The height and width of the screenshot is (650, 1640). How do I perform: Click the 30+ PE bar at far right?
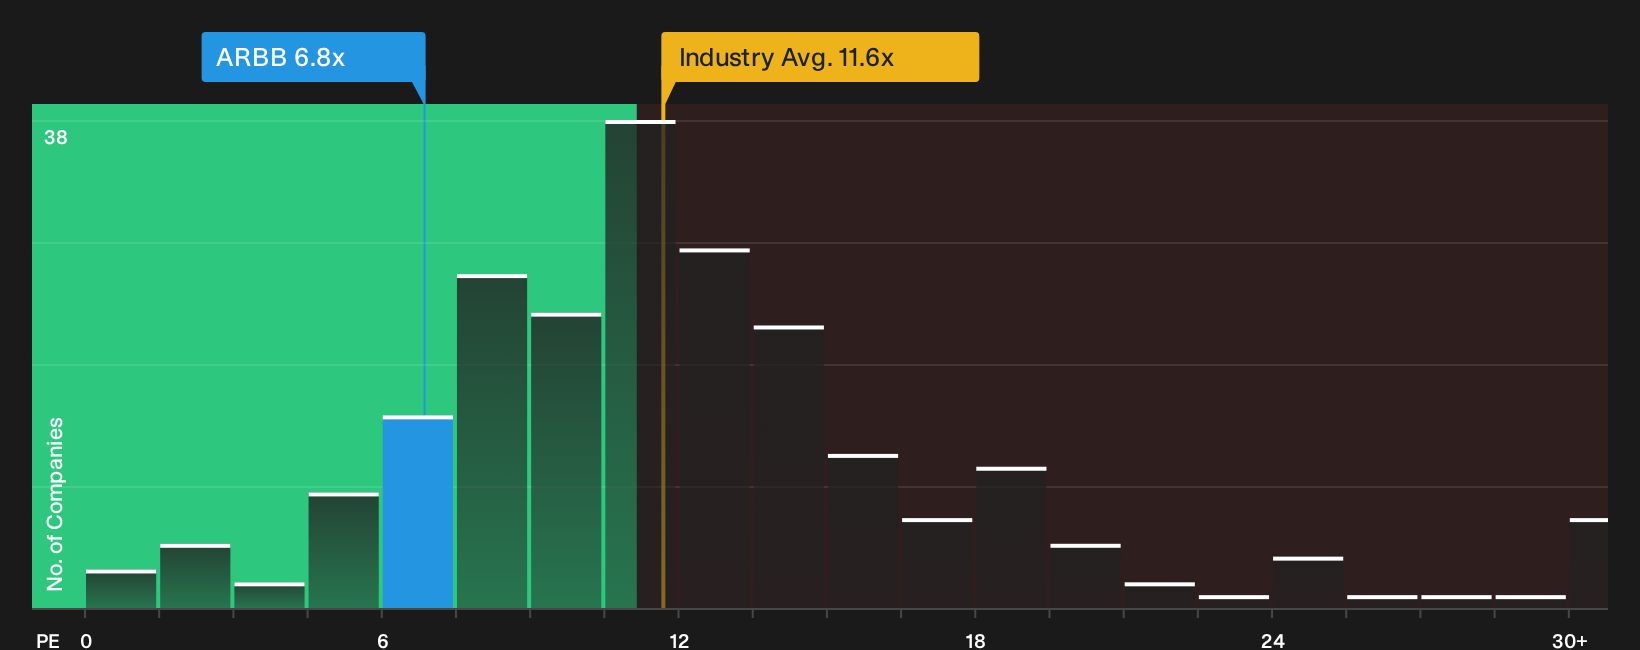pos(1588,563)
